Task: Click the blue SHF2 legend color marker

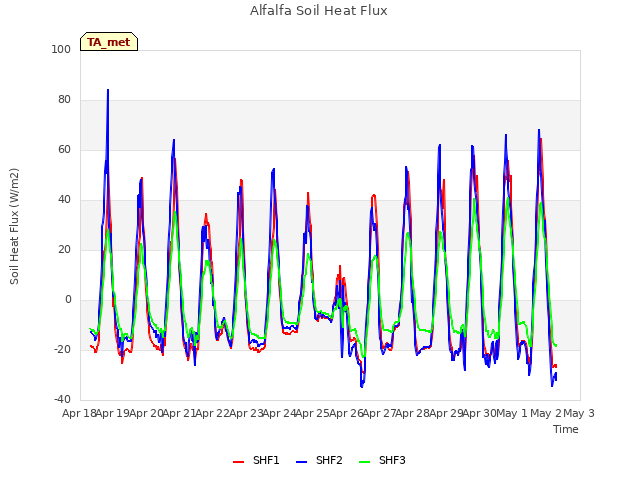Action: 301,462
